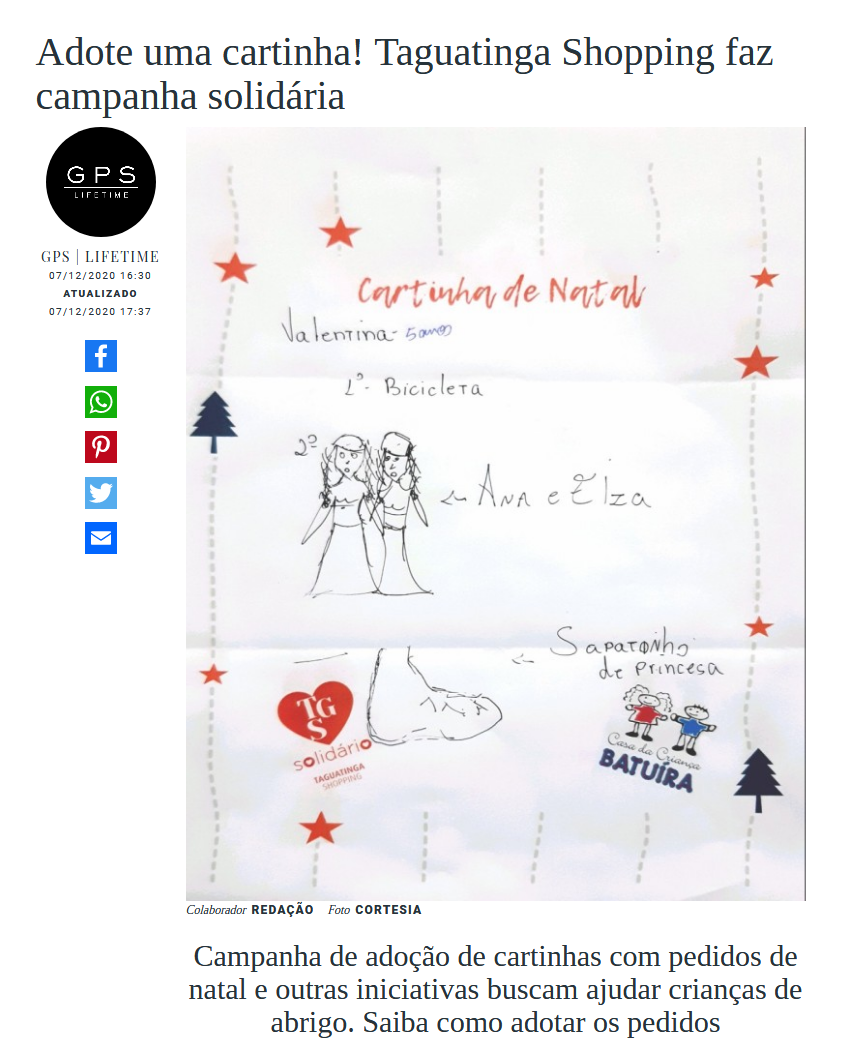Click the ATUALIZADO update label
Image resolution: width=848 pixels, height=1059 pixels.
point(100,294)
